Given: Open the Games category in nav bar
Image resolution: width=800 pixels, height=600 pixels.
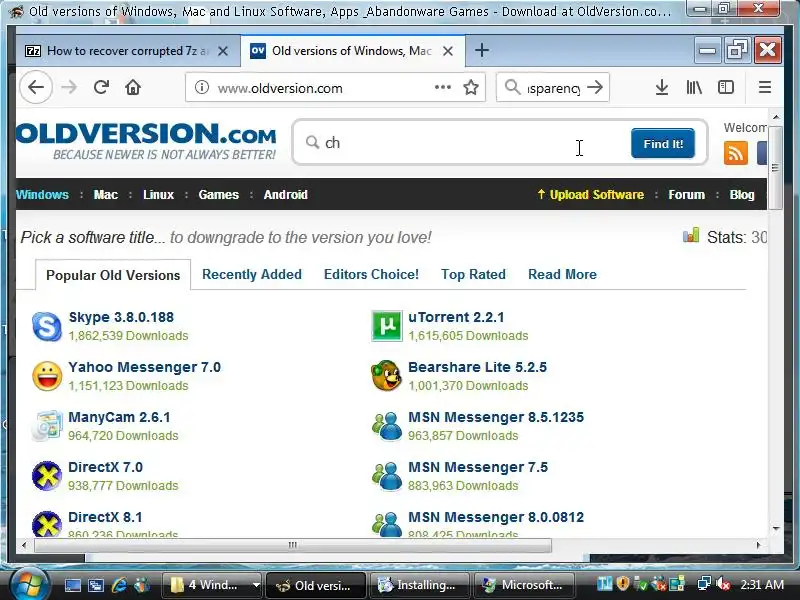Looking at the screenshot, I should pos(218,194).
